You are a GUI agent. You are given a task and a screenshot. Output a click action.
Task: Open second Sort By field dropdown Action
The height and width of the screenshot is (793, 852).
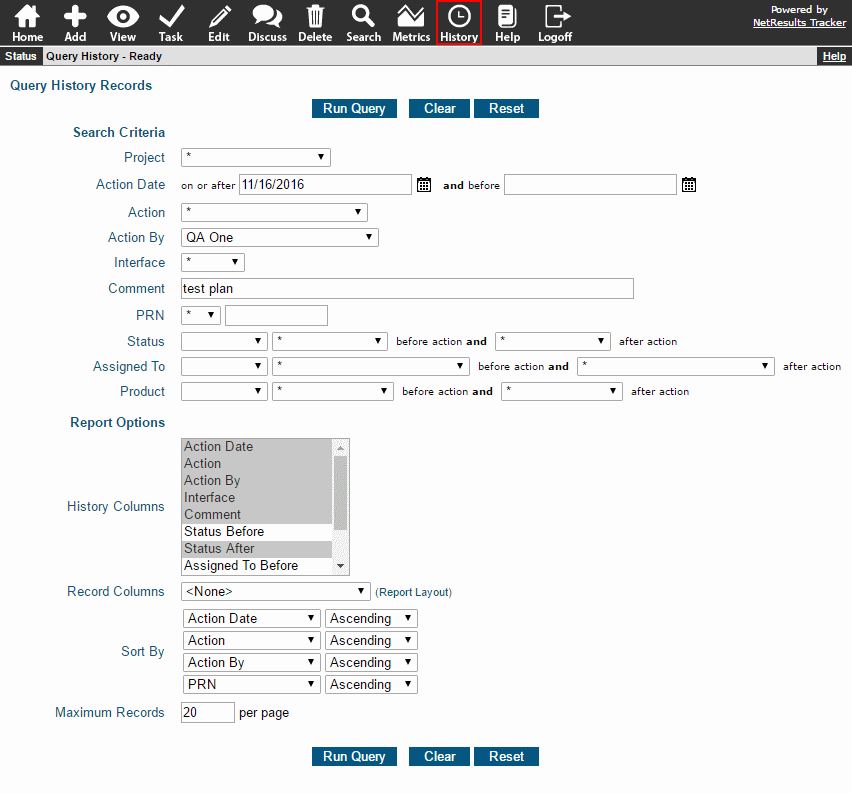[252, 640]
